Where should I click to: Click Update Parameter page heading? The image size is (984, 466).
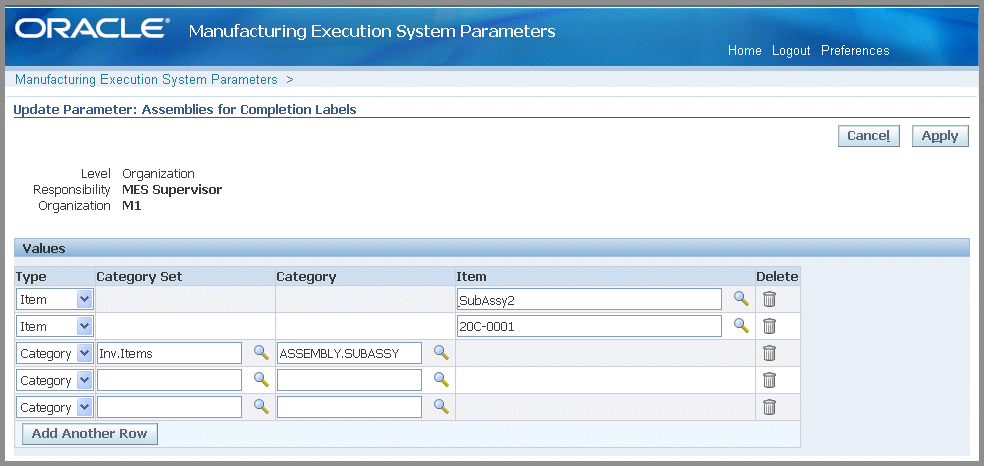[x=184, y=110]
